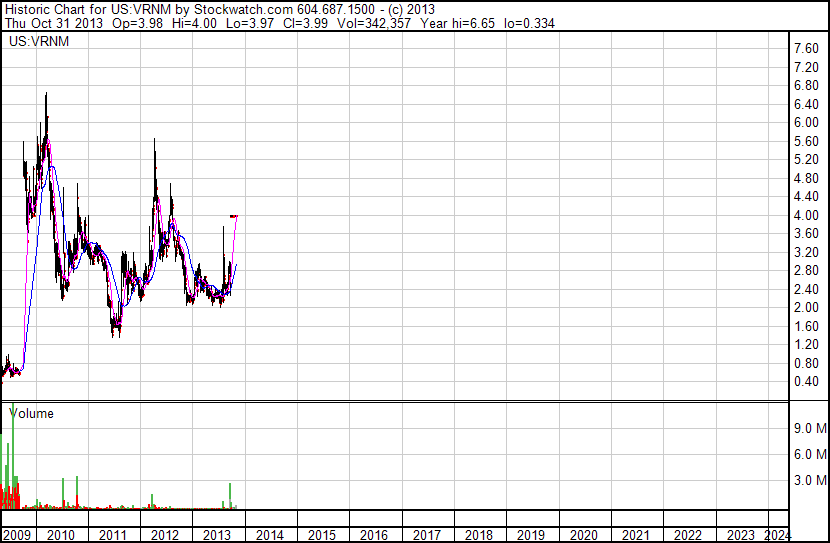The height and width of the screenshot is (543, 830).
Task: Select the 'Cl=3.99' closing value
Action: tap(305, 23)
